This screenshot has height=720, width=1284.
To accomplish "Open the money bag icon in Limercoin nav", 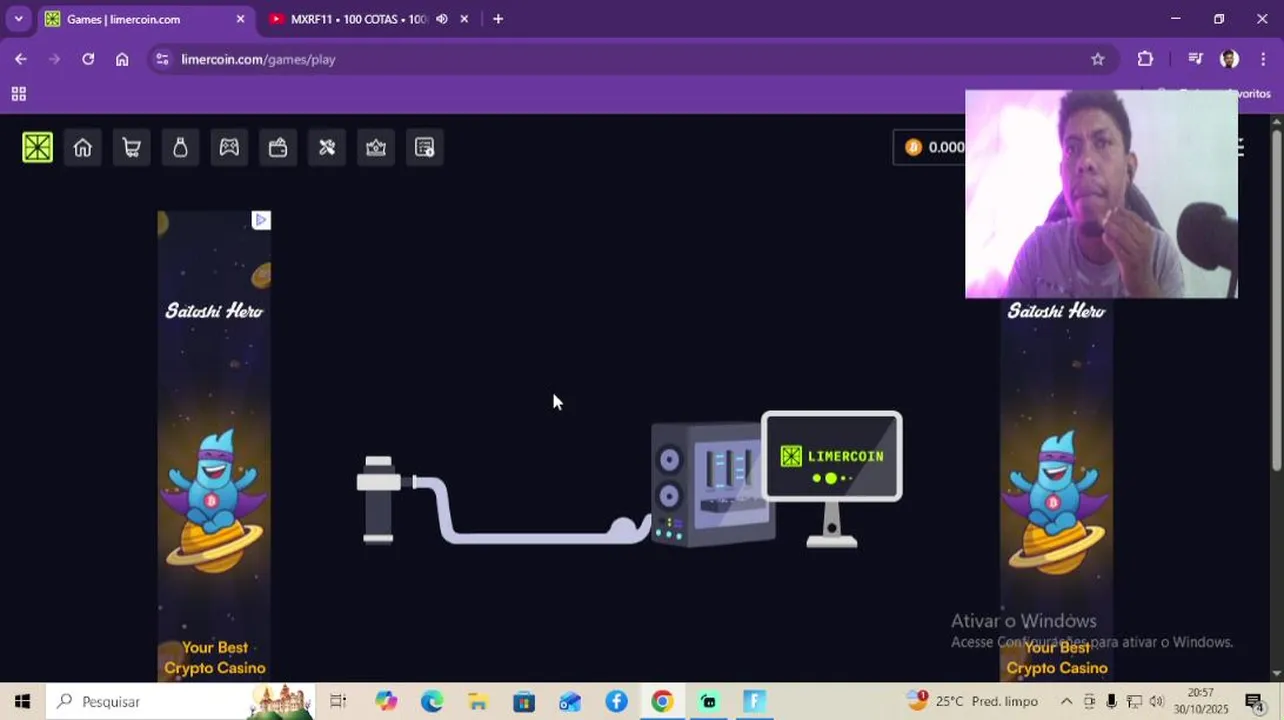I will [x=180, y=148].
